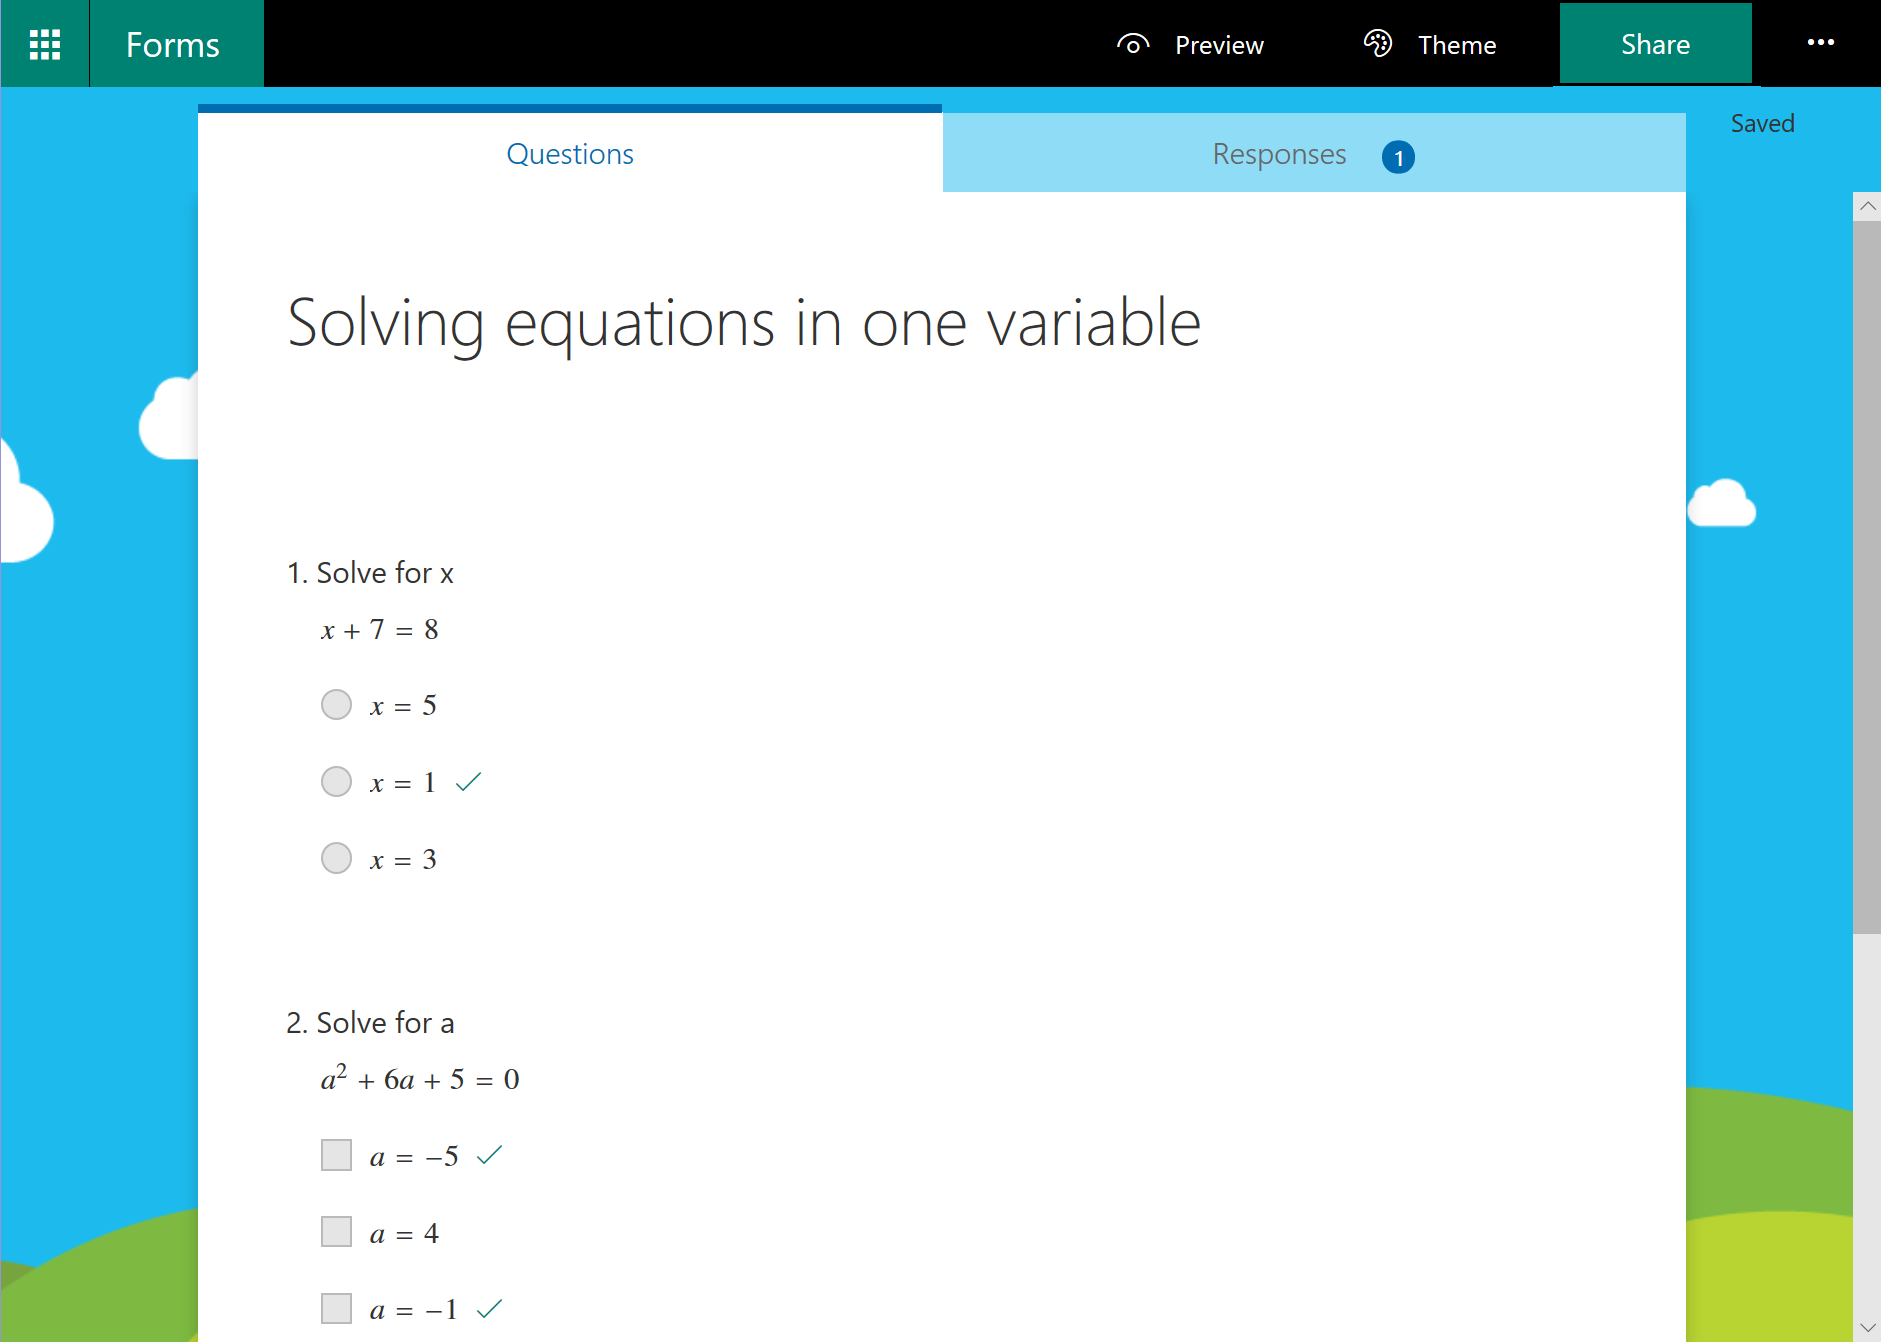Select the radio button for x=5

(336, 704)
